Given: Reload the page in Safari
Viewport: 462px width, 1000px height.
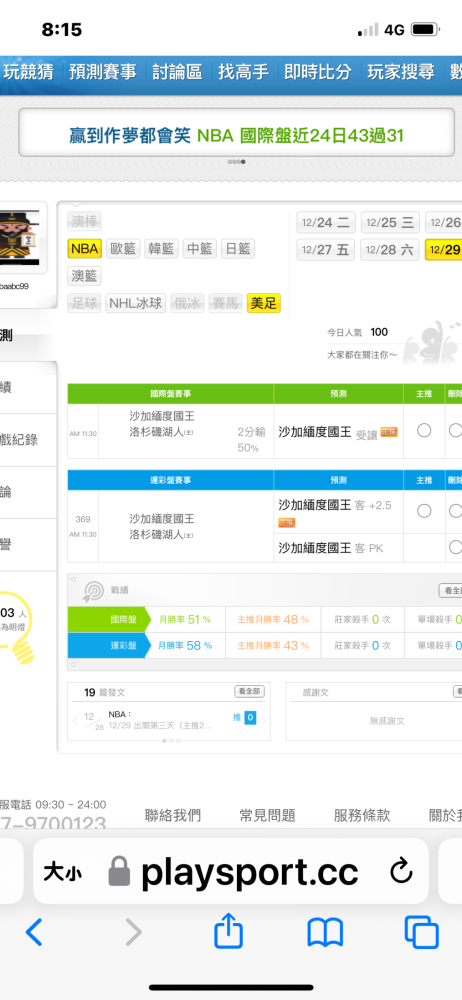Looking at the screenshot, I should (401, 871).
